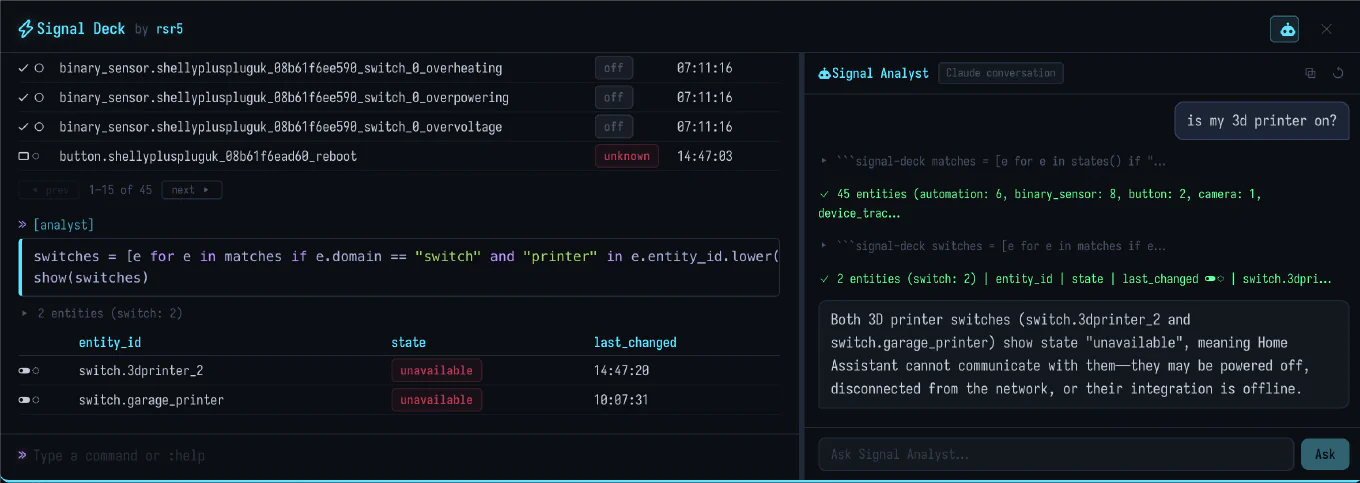Click the green '2 entities (switch: 2)' summary

[x=1075, y=279]
